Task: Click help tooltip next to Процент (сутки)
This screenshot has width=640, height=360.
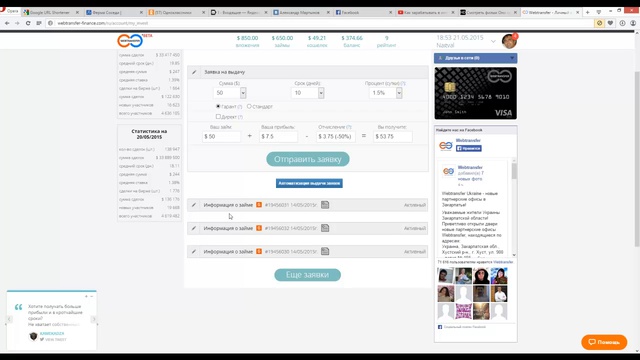Action: (403, 83)
